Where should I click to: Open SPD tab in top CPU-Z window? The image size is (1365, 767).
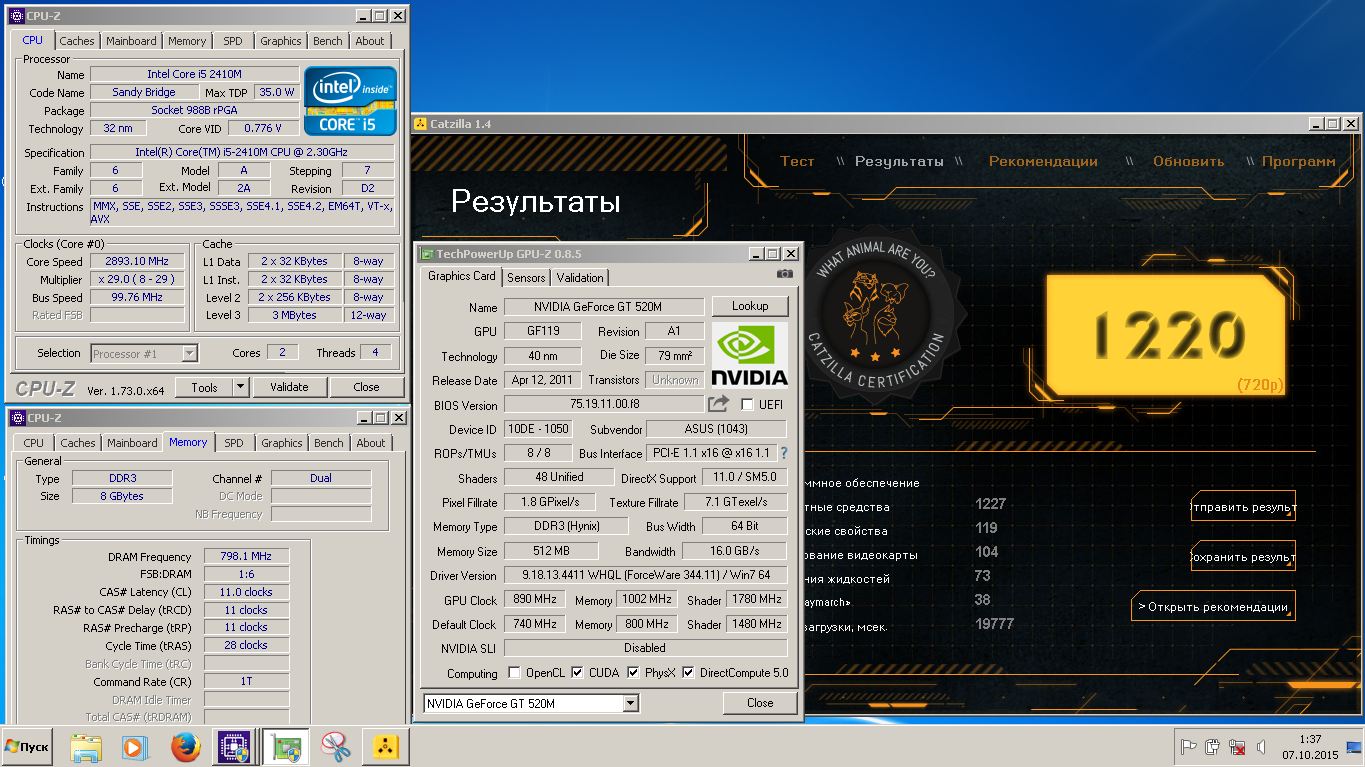(x=232, y=41)
